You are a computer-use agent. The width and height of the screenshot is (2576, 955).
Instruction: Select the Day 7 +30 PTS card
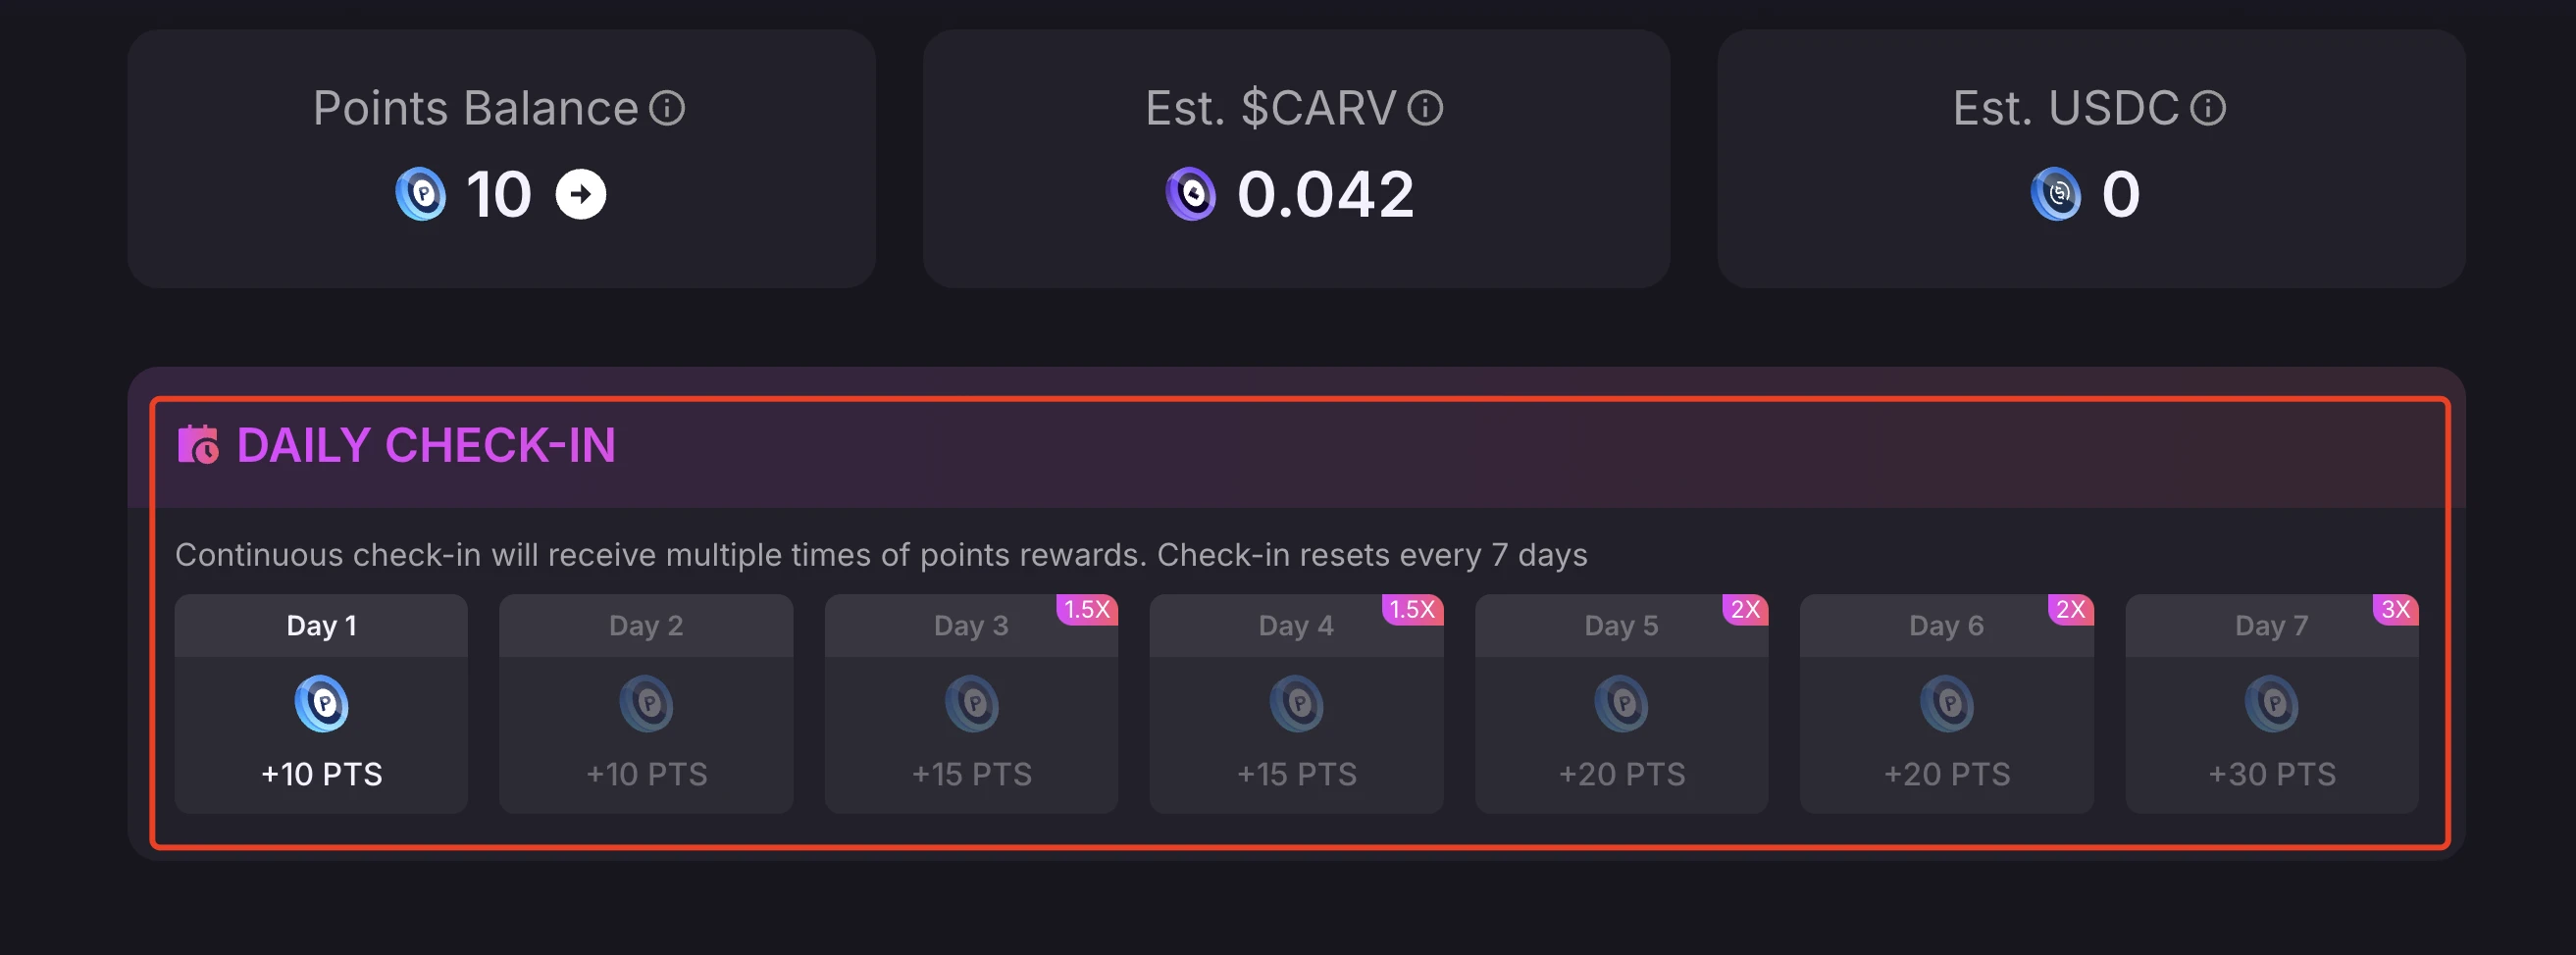click(2271, 704)
